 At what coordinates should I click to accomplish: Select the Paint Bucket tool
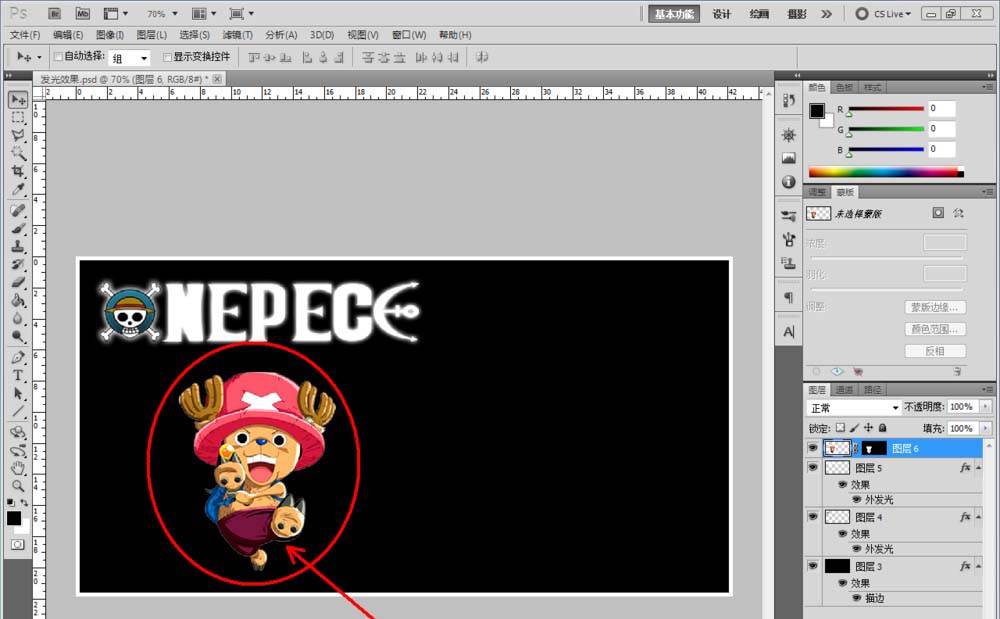coord(18,300)
